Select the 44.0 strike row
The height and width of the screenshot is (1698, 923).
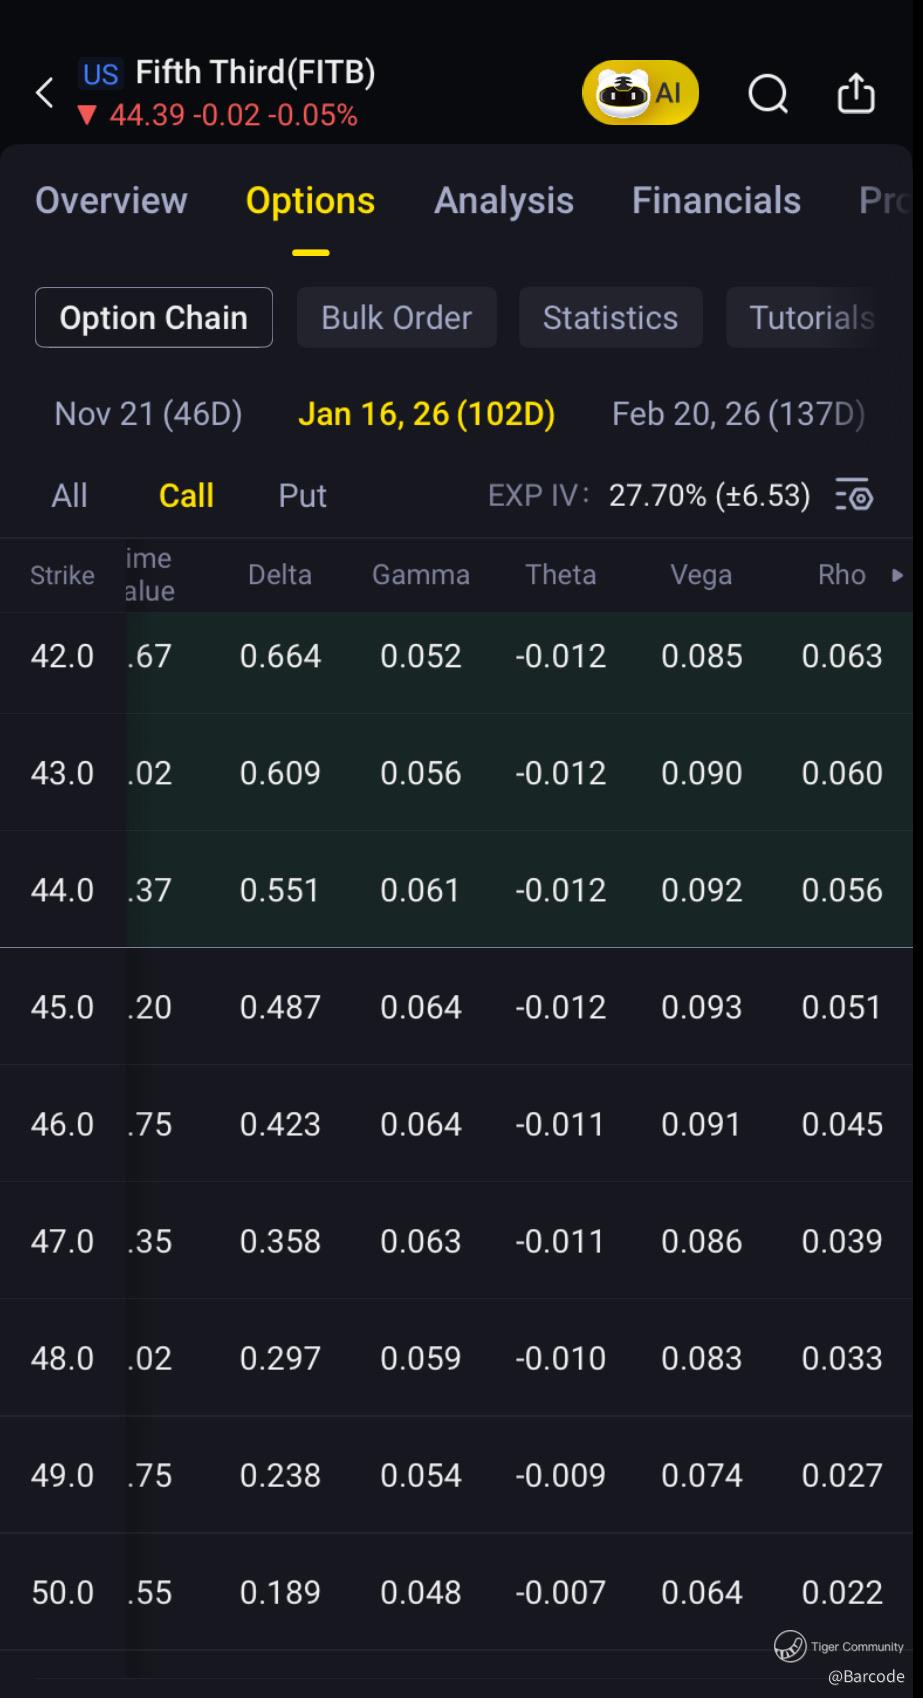pyautogui.click(x=456, y=890)
